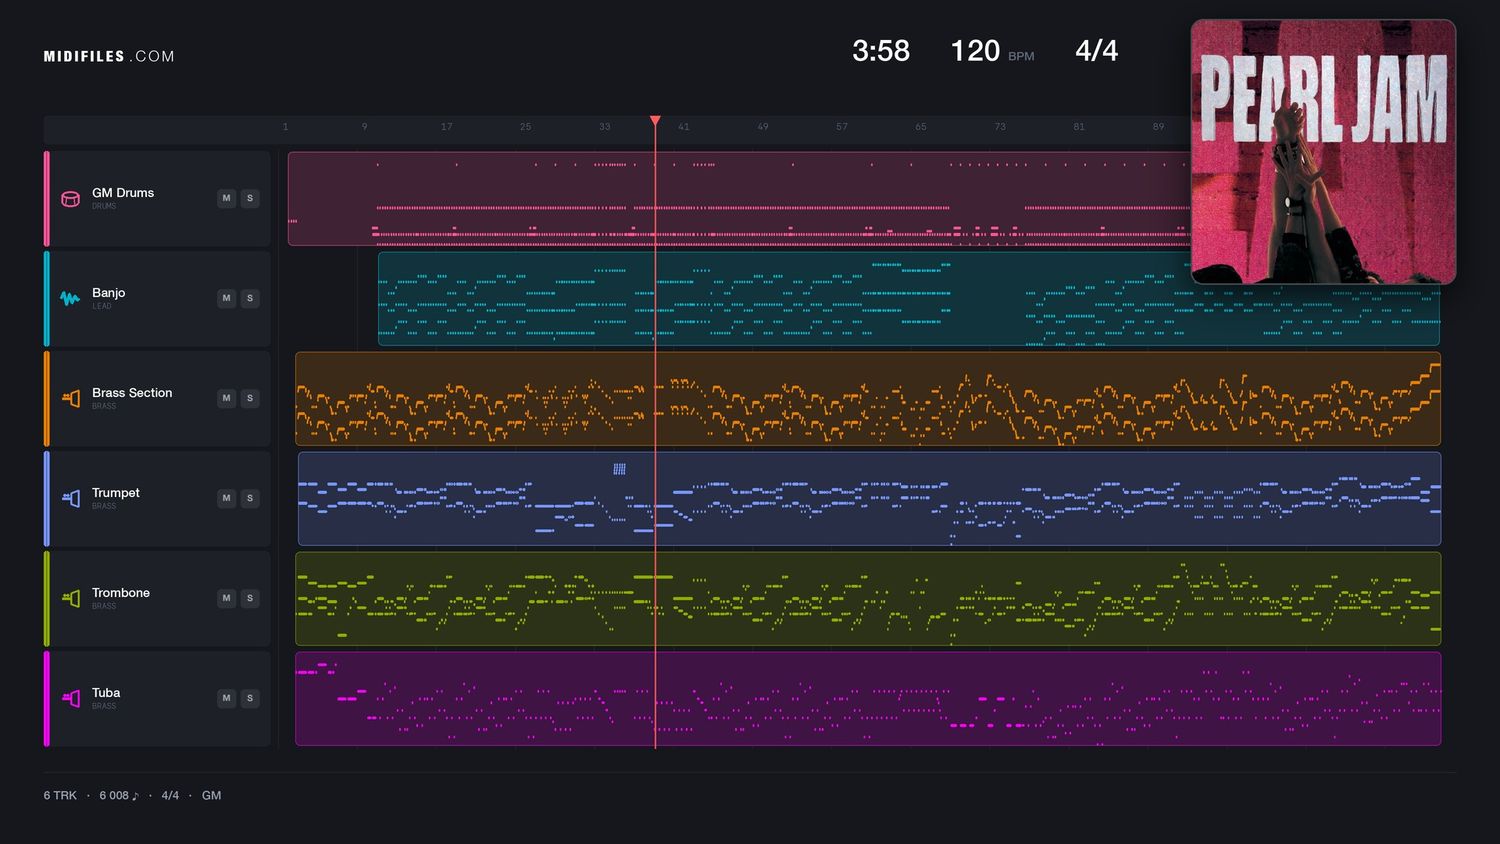Viewport: 1500px width, 844px height.
Task: Click the 6 008 note count in footer
Action: point(119,796)
